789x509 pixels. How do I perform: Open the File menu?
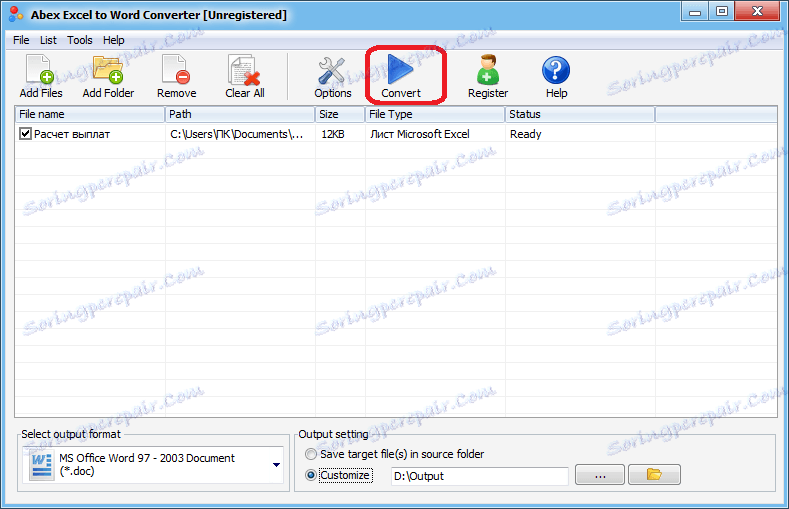[21, 40]
